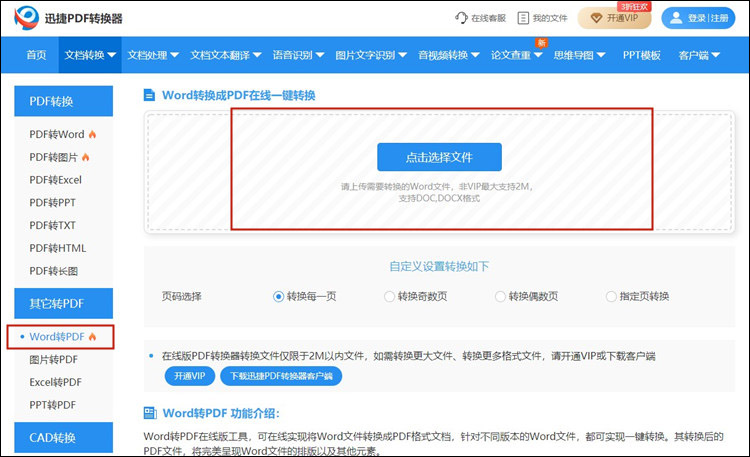
Task: Open PDF转长图 in sidebar
Action: (x=54, y=271)
